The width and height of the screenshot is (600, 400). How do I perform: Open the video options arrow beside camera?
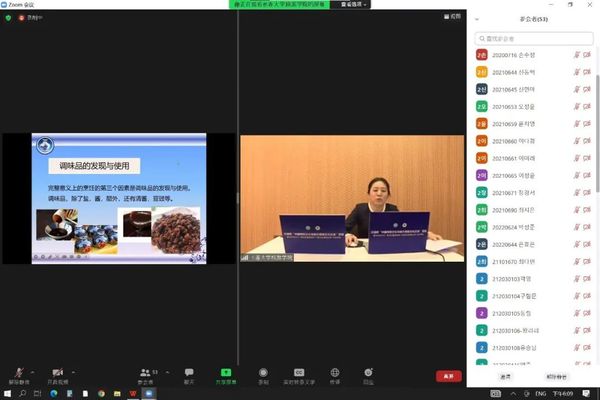pyautogui.click(x=74, y=366)
